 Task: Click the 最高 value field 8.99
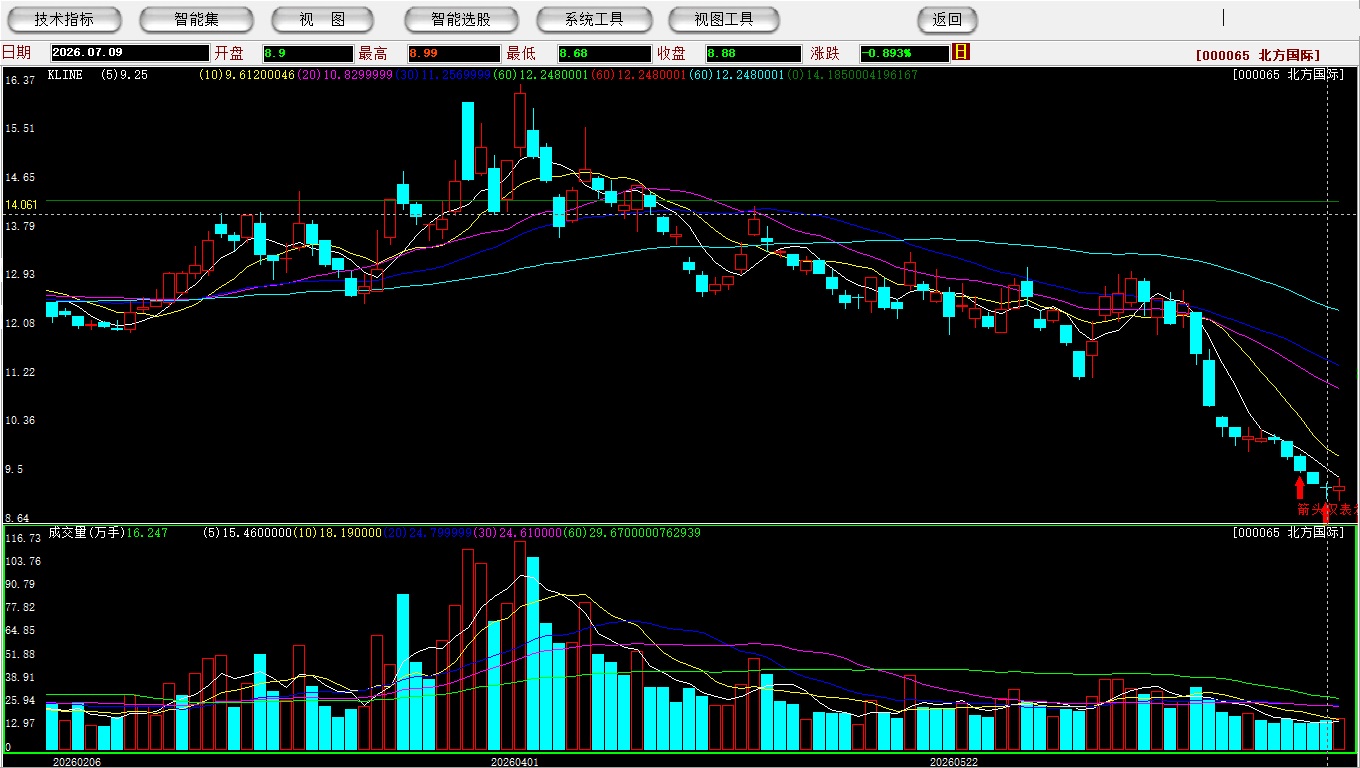point(453,53)
